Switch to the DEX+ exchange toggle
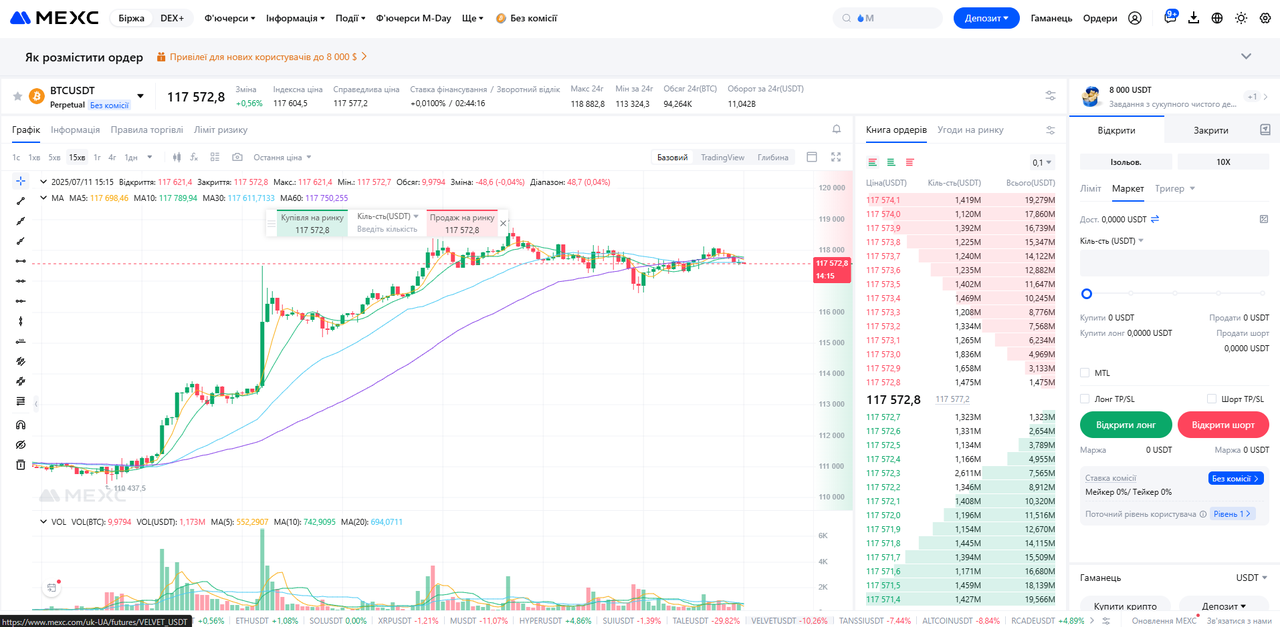Image resolution: width=1280 pixels, height=627 pixels. pos(172,18)
